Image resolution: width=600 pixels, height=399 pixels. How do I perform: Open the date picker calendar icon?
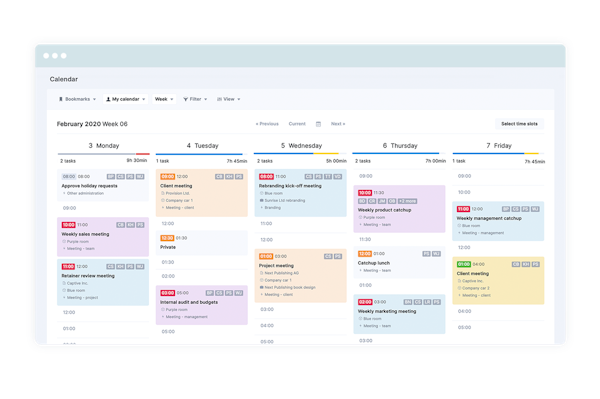coord(318,124)
